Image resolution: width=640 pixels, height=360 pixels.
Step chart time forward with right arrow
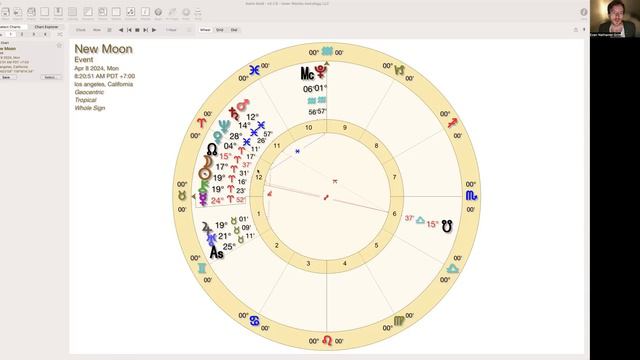(x=154, y=30)
